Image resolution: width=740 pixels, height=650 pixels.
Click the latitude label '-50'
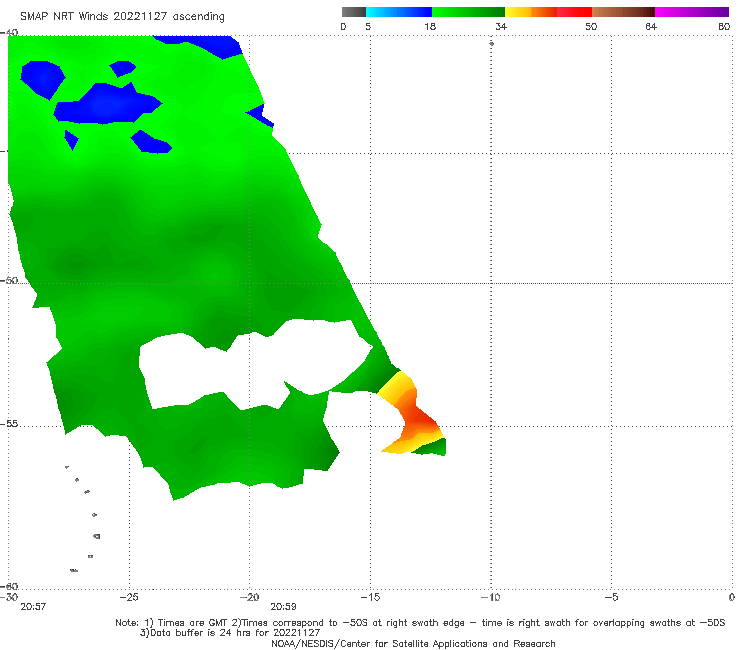click(9, 280)
